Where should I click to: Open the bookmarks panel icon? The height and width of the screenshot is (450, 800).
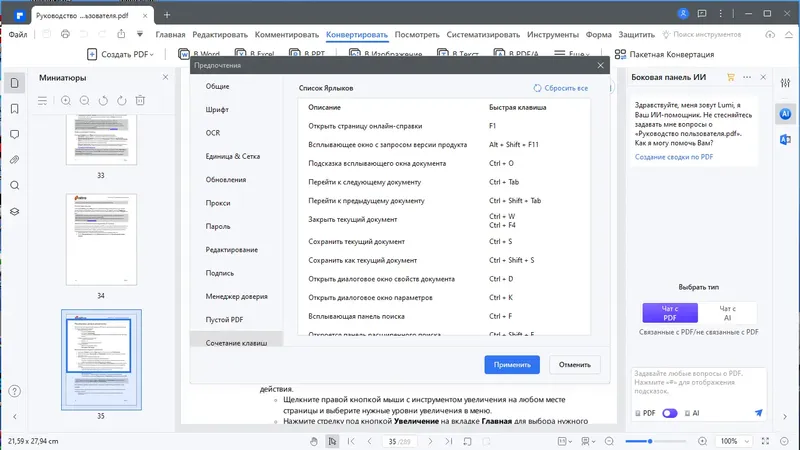coord(14,109)
